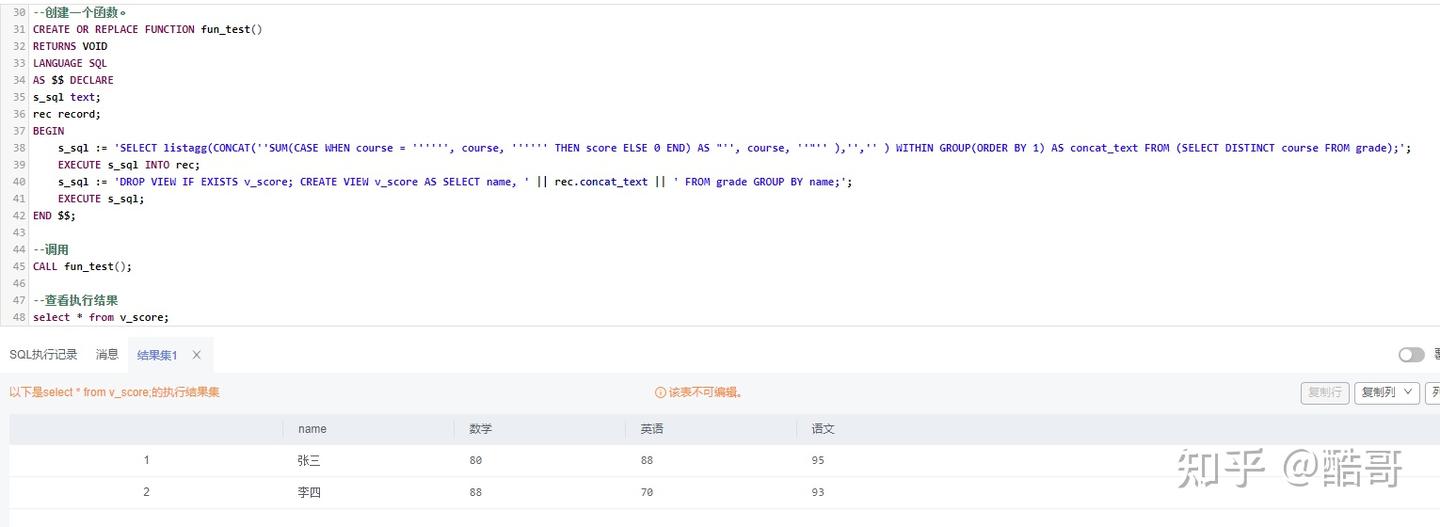Open the 复制列 dropdown
Image resolution: width=1440 pixels, height=527 pixels.
coord(1388,393)
